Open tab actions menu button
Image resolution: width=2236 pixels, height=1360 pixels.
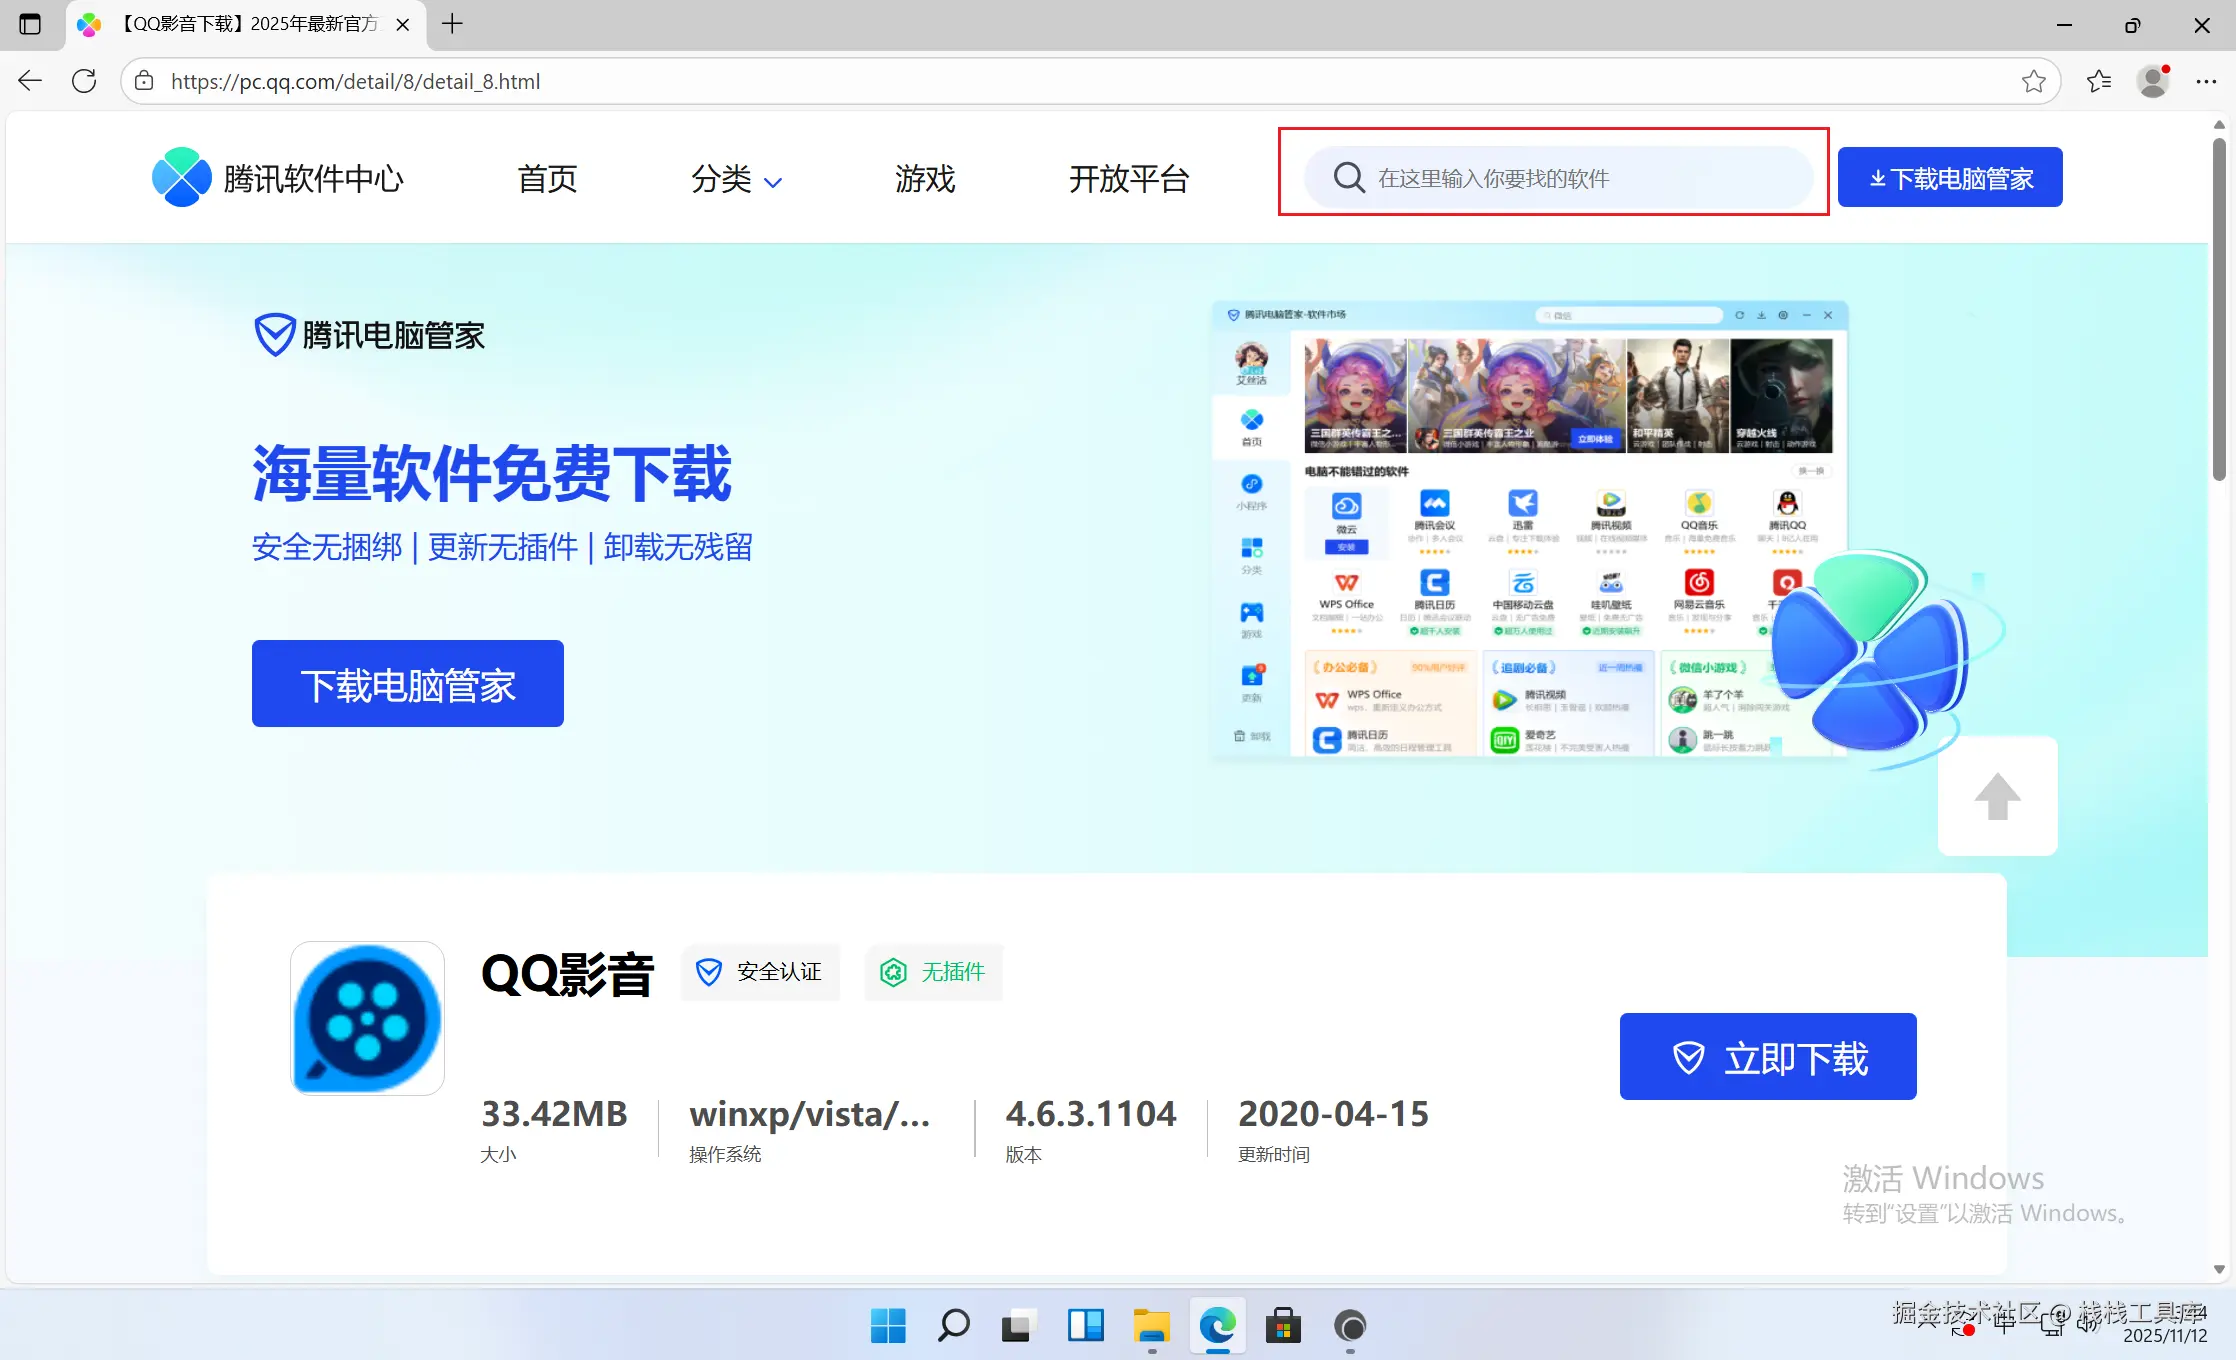[x=30, y=24]
